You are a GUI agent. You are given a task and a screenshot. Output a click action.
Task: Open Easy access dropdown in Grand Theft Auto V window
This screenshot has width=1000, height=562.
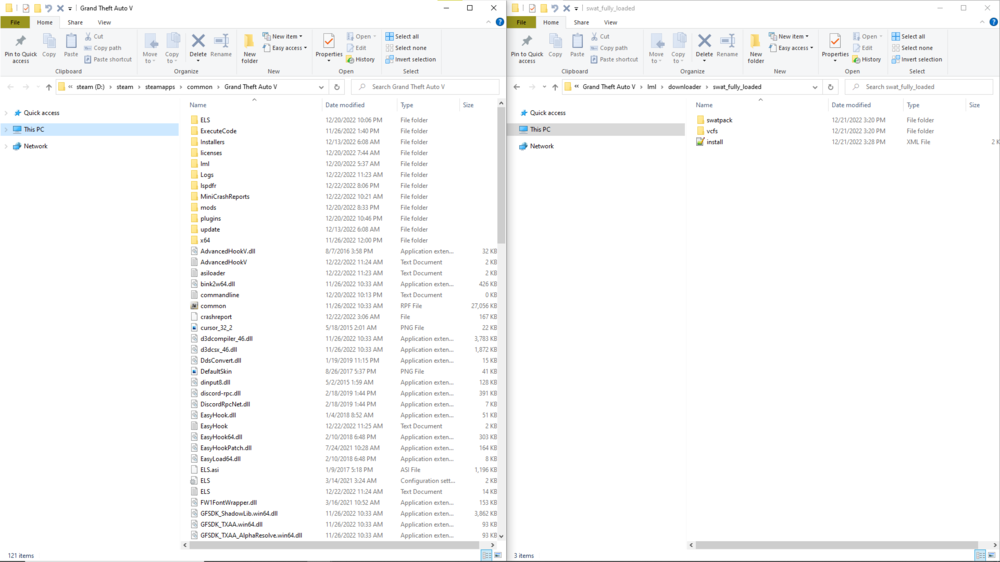285,48
